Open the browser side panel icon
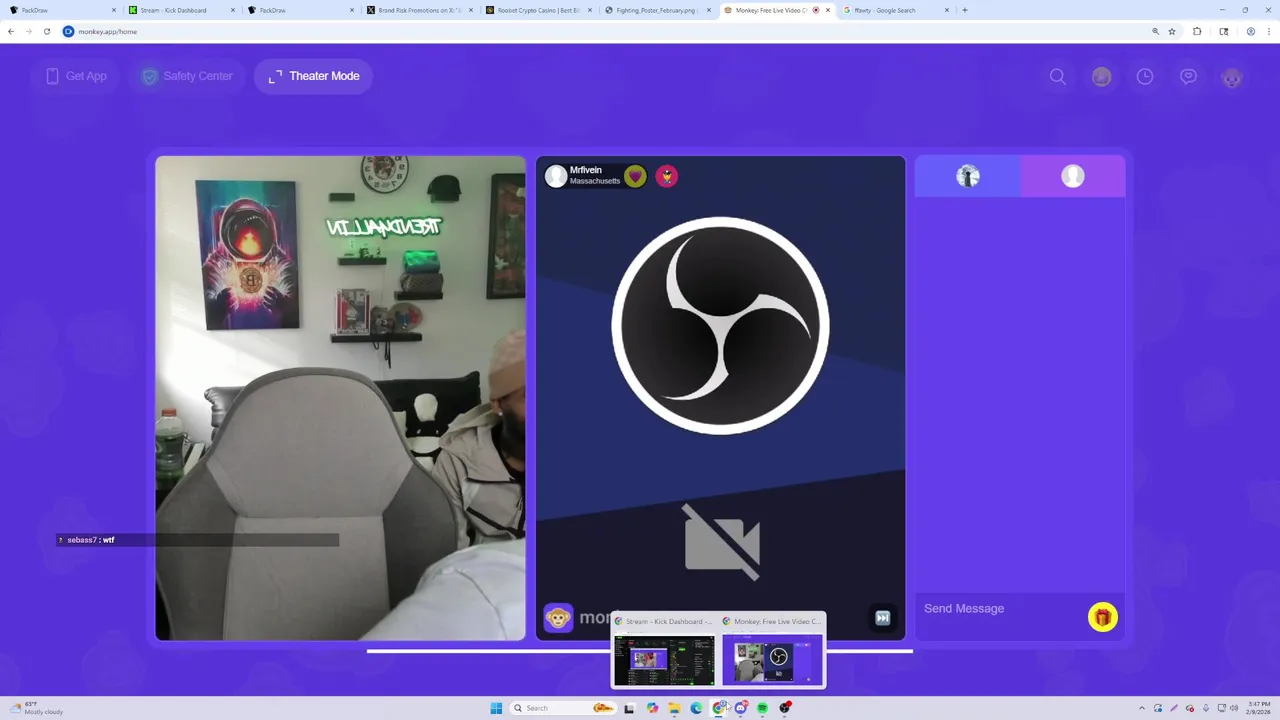Image resolution: width=1280 pixels, height=720 pixels. point(1224,31)
